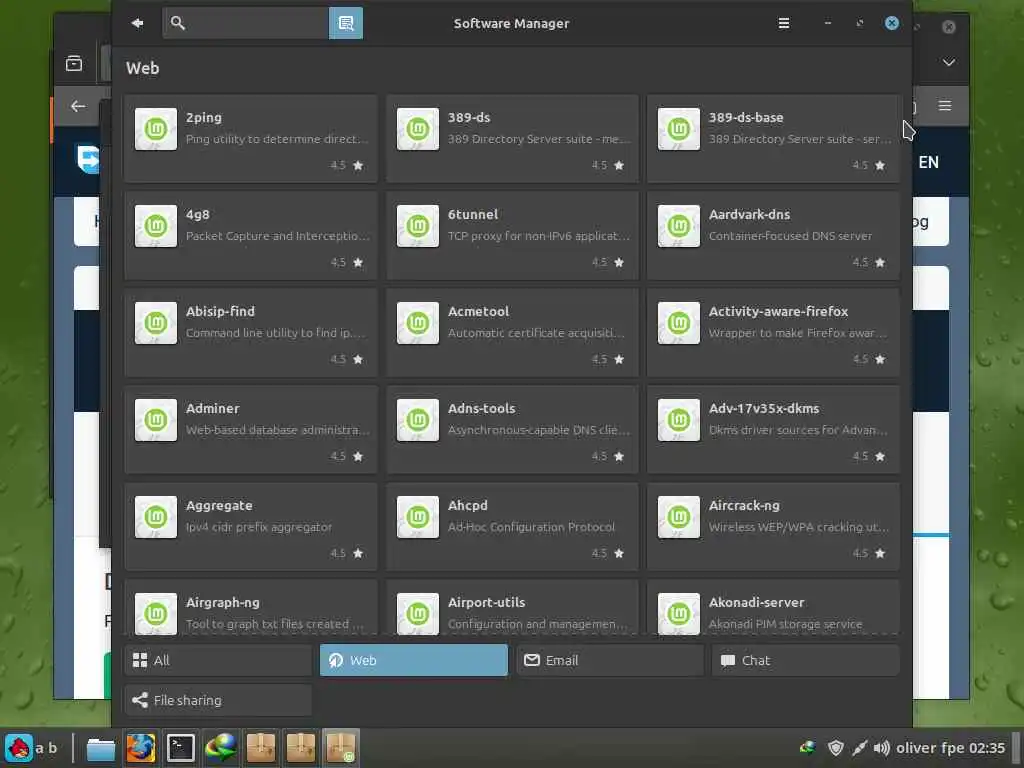The image size is (1024, 768).
Task: Click the Airport-utils package icon
Action: click(418, 613)
